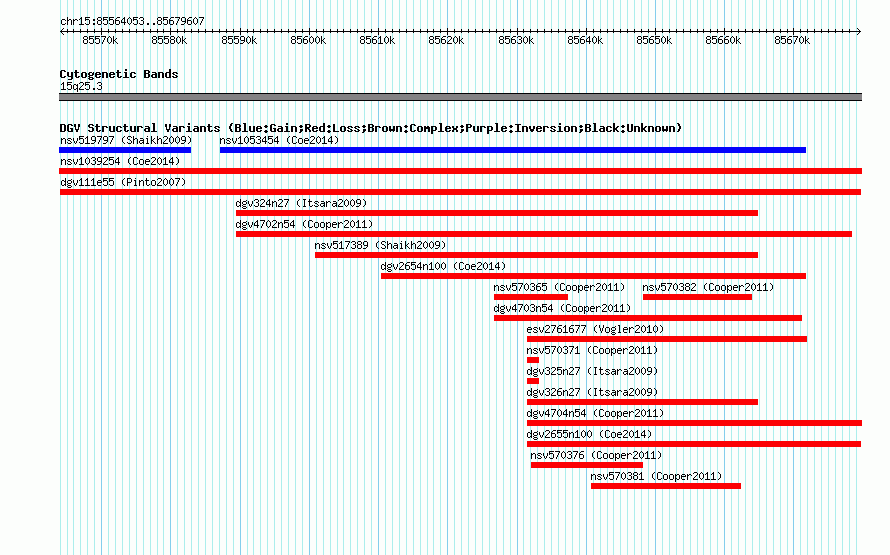Click the 85620k ruler tick label
890x555 pixels.
tap(447, 40)
